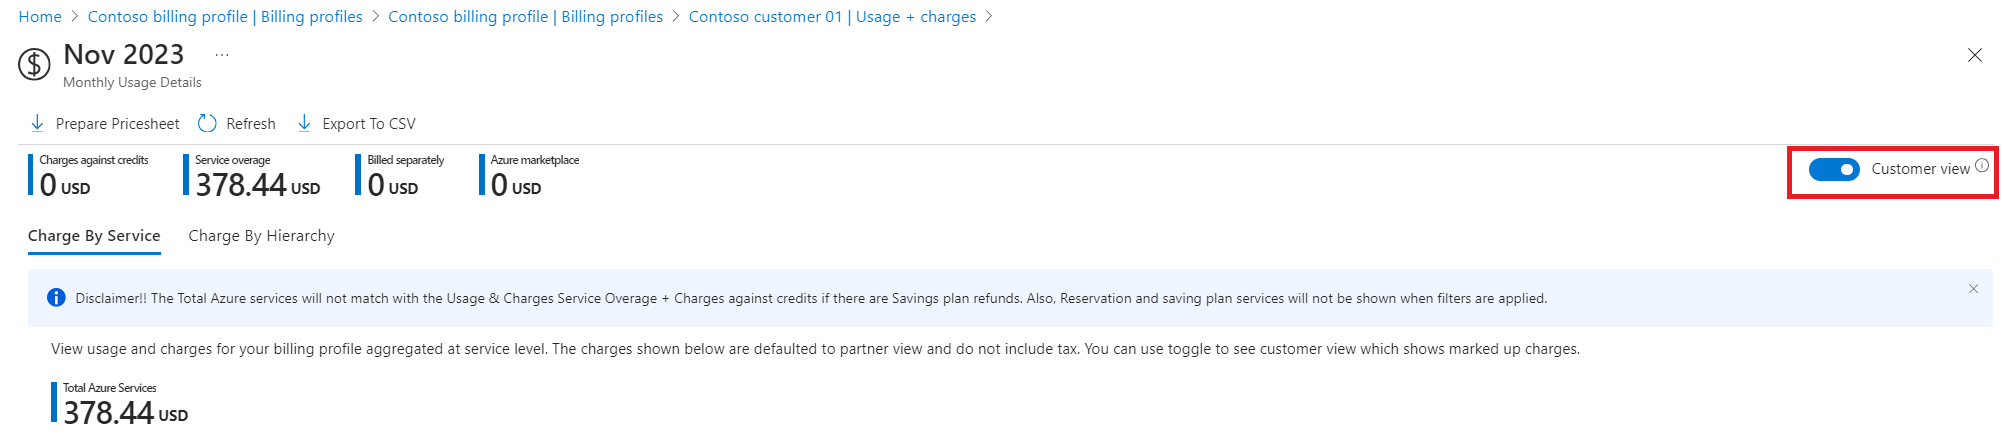The image size is (2004, 439).
Task: Click the Service overage 378.44 USD value
Action: (258, 185)
